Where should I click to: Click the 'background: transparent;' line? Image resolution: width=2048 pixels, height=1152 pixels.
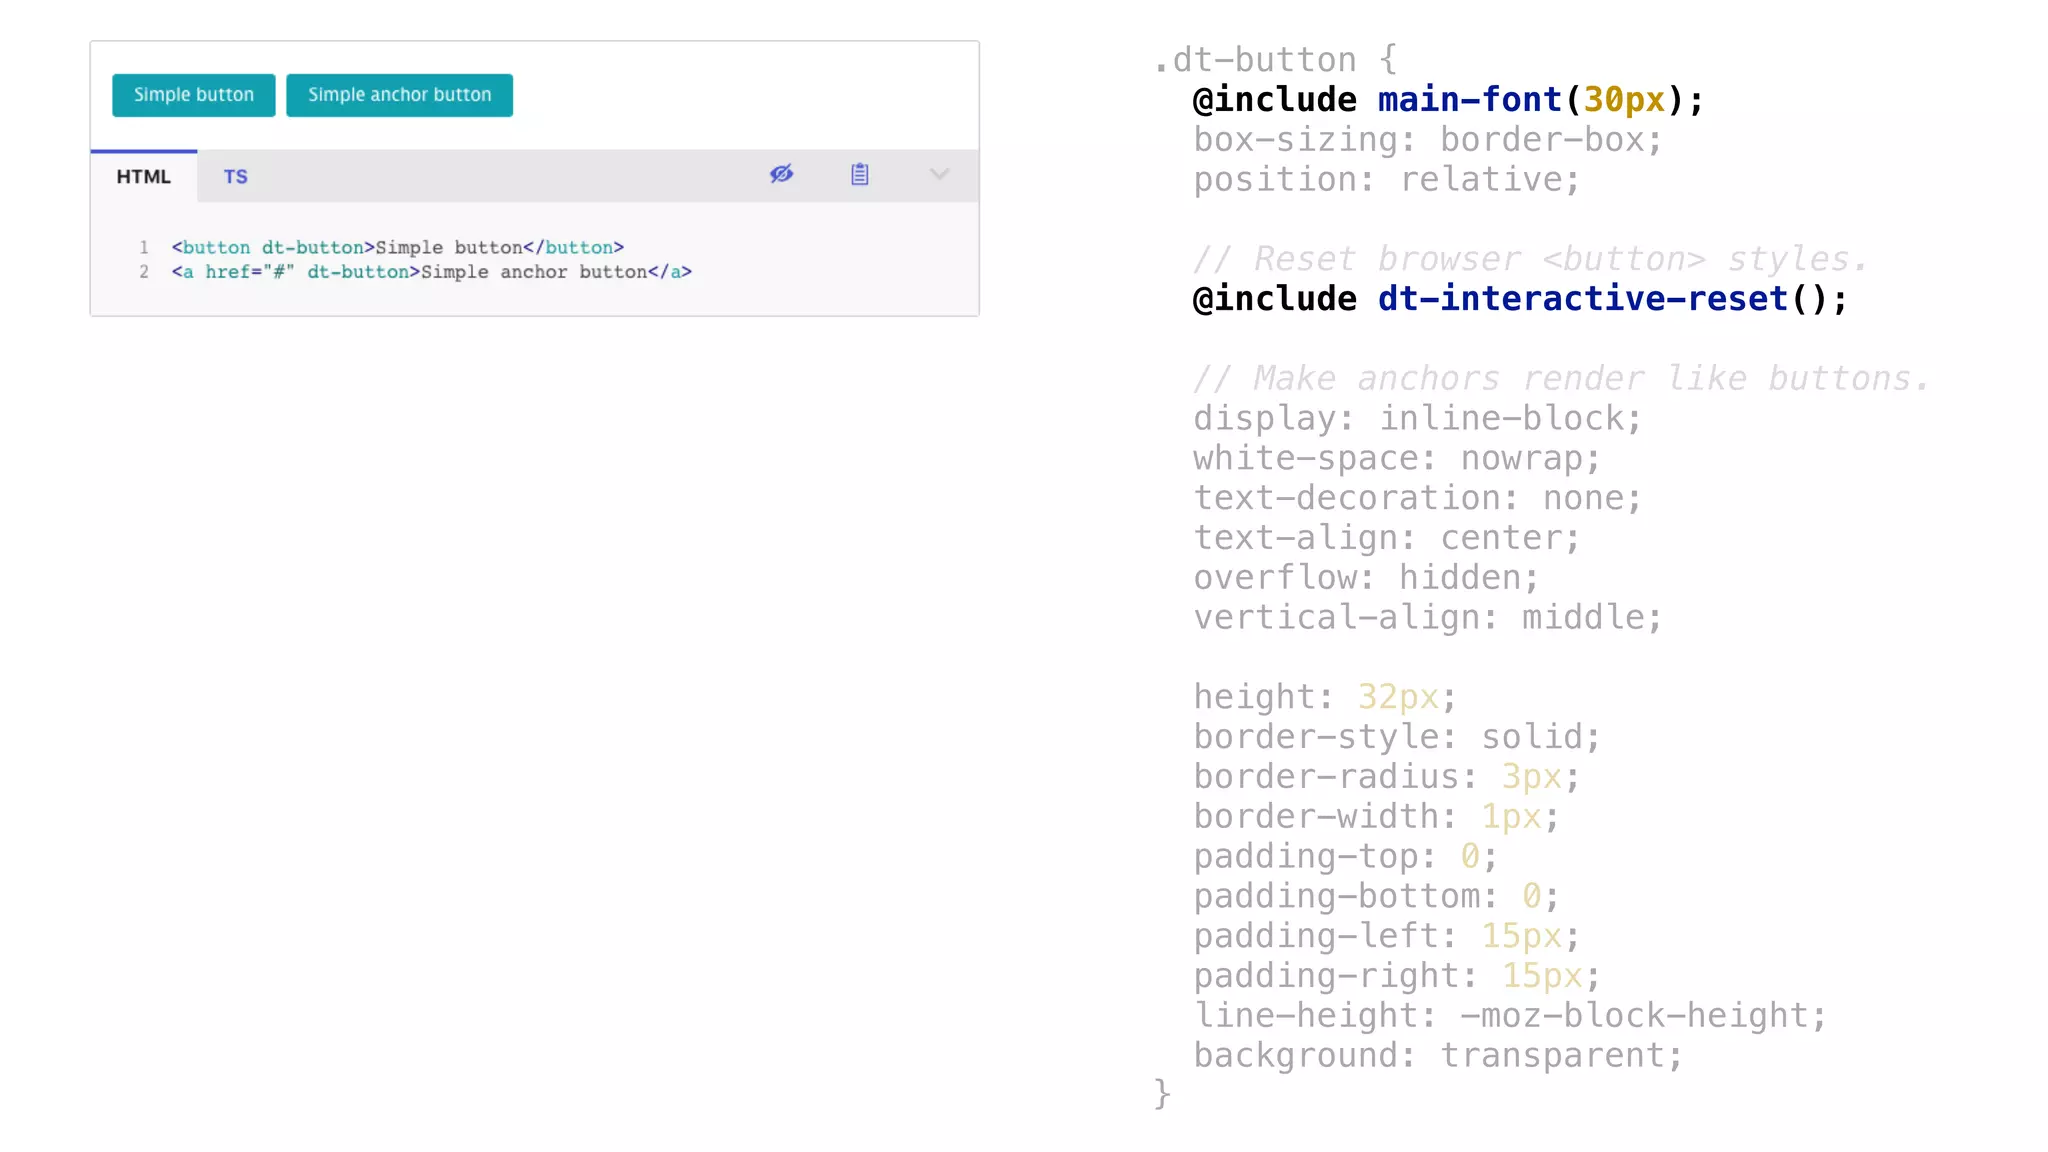1438,1056
